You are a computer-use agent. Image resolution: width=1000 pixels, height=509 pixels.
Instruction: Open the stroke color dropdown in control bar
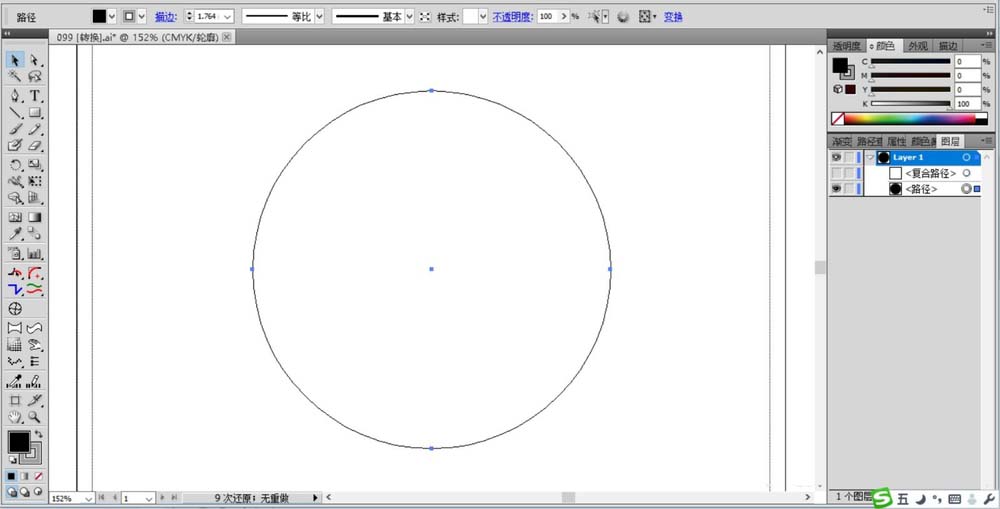tap(142, 17)
